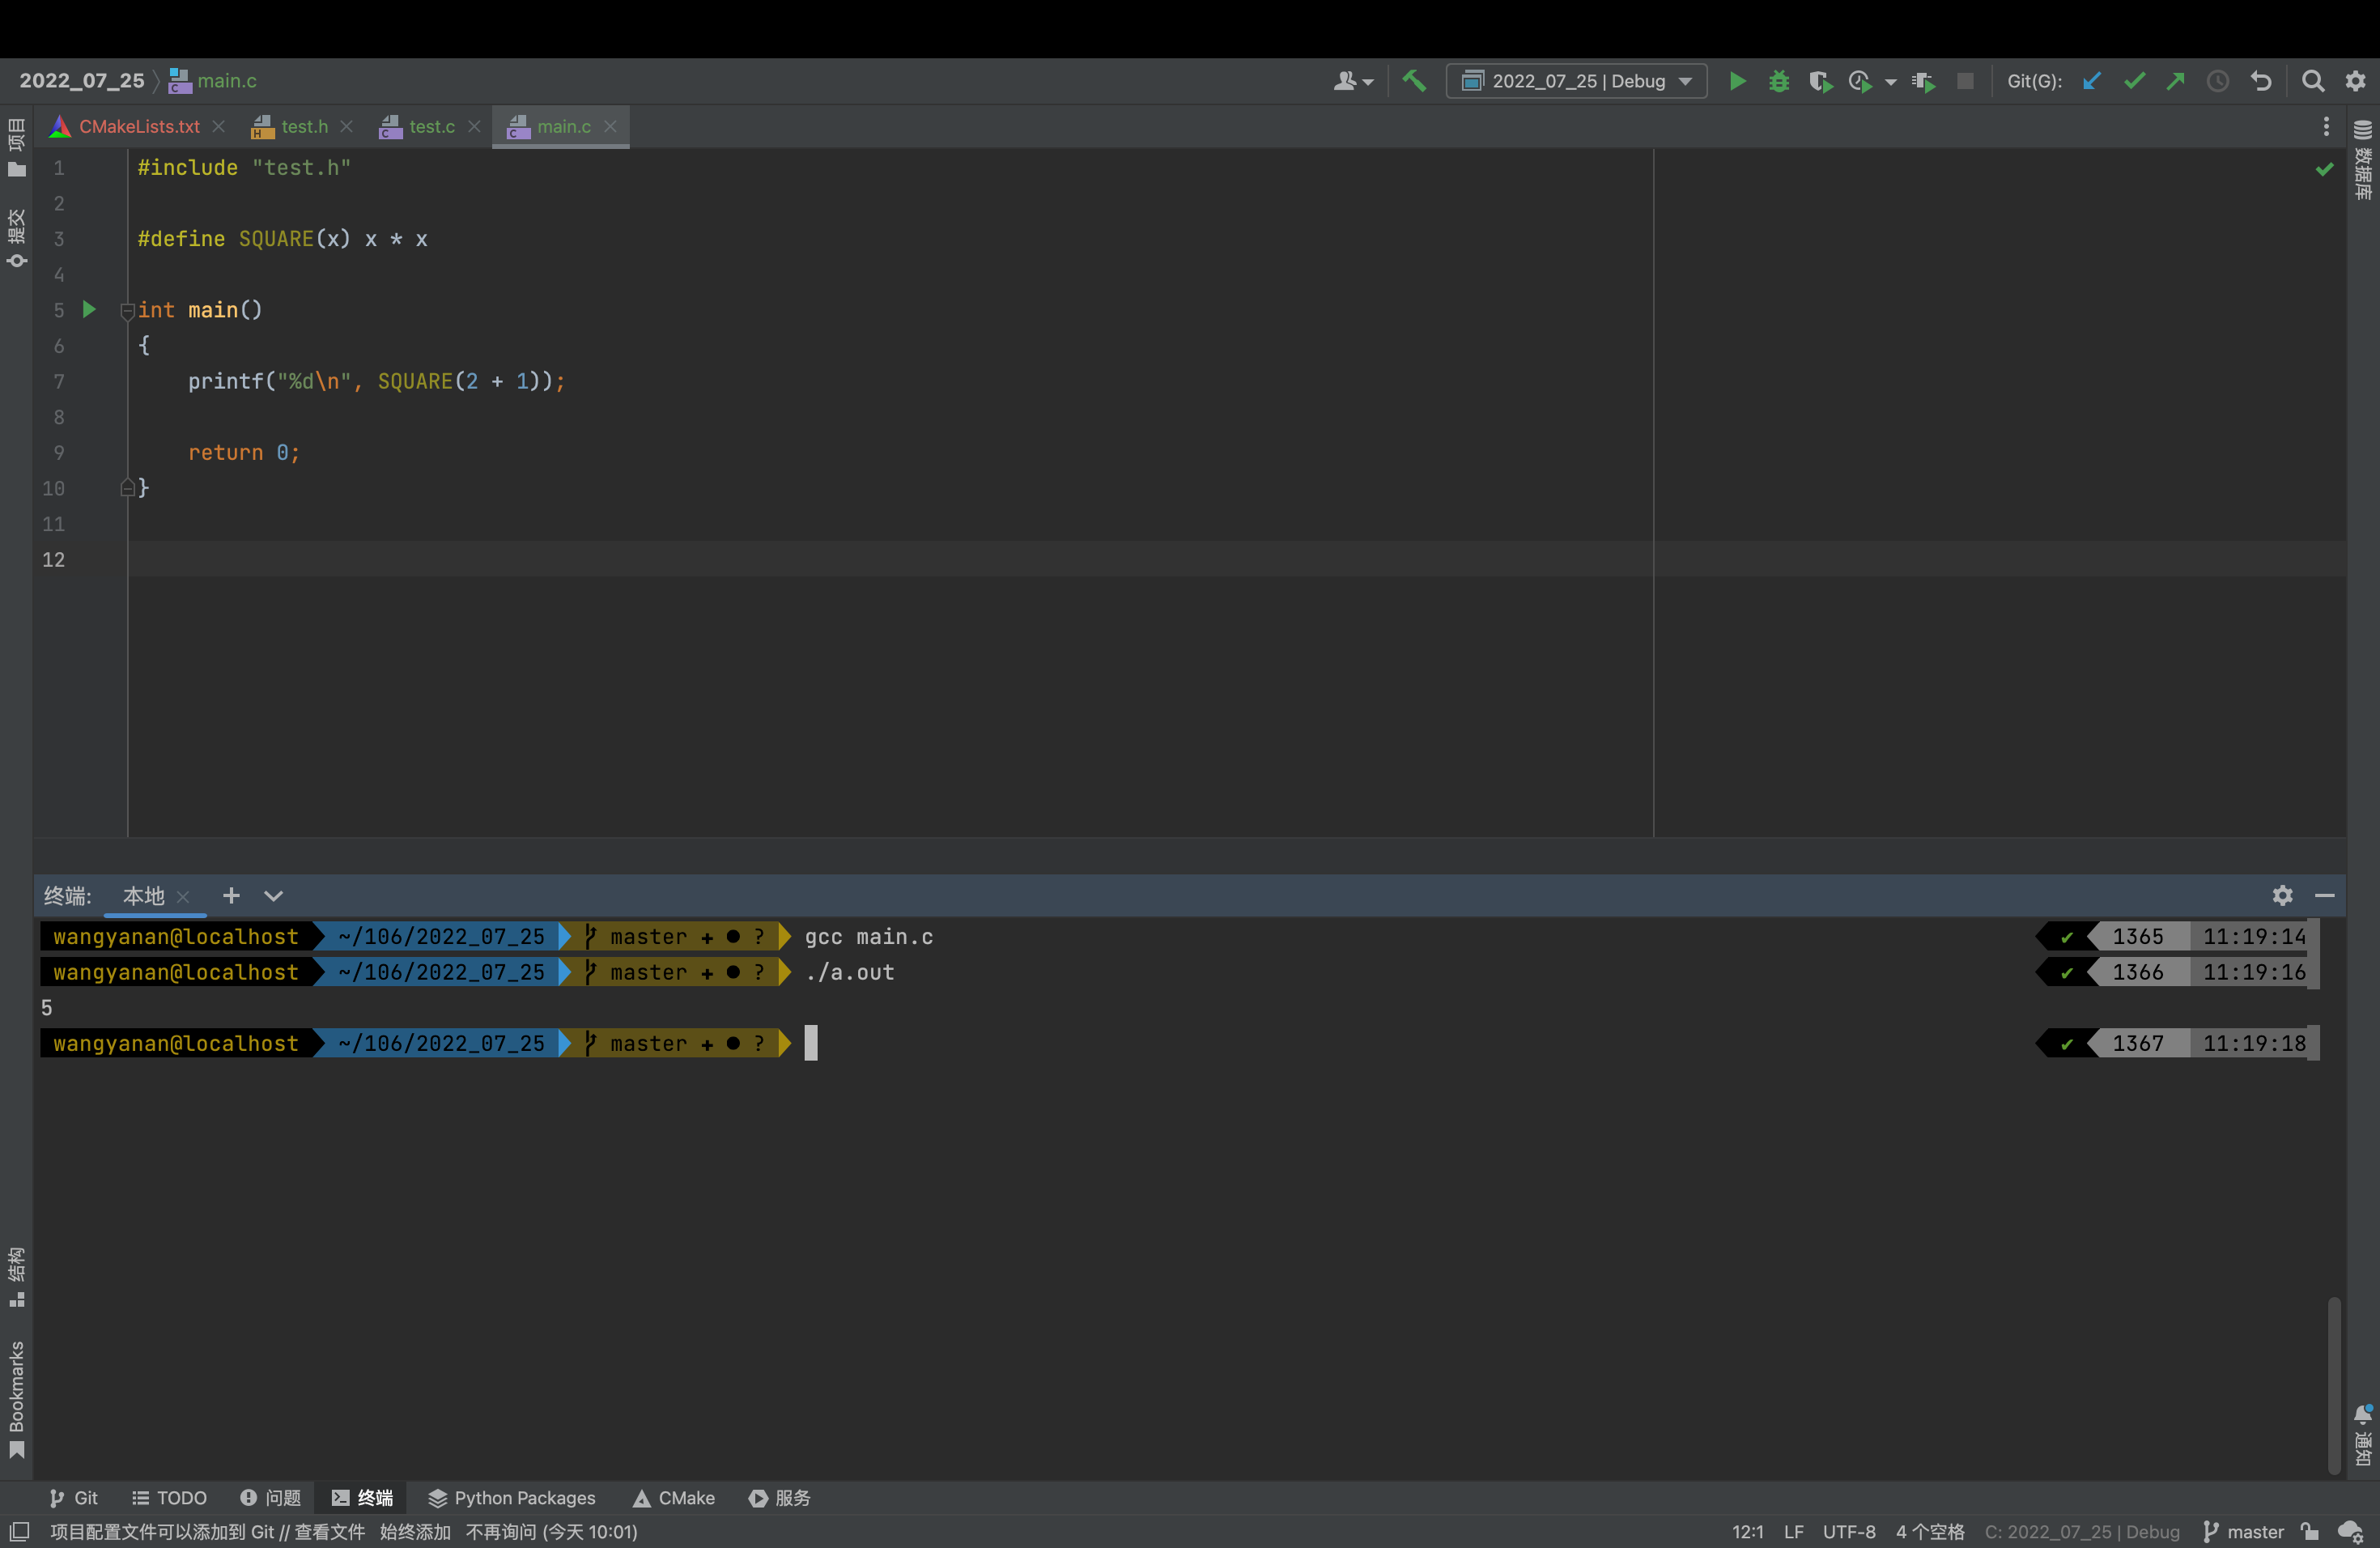Switch to the test.c editor tab
Screen dimensions: 2380x1548
click(x=430, y=126)
